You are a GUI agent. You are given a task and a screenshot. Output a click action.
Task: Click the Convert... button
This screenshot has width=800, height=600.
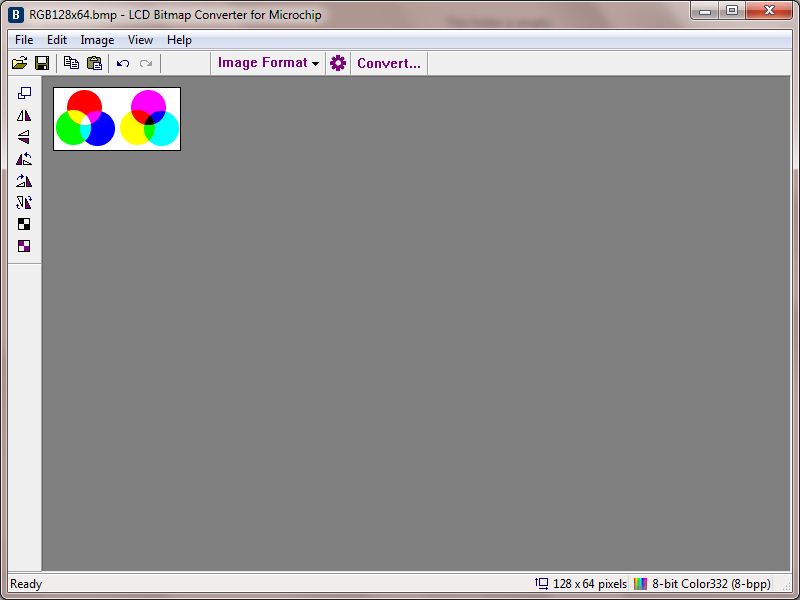pos(389,63)
